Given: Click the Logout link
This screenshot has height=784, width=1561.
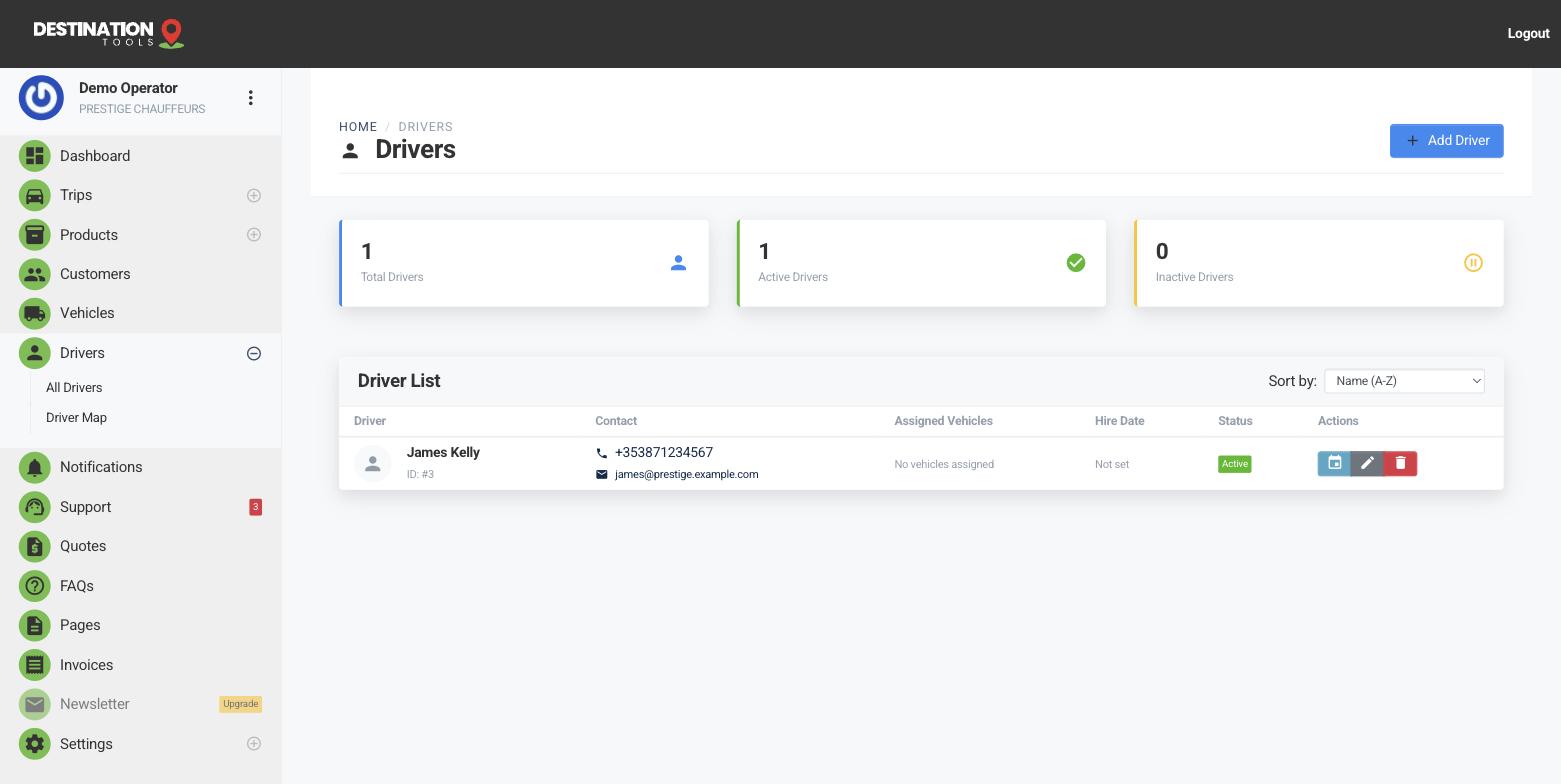Looking at the screenshot, I should 1528,34.
